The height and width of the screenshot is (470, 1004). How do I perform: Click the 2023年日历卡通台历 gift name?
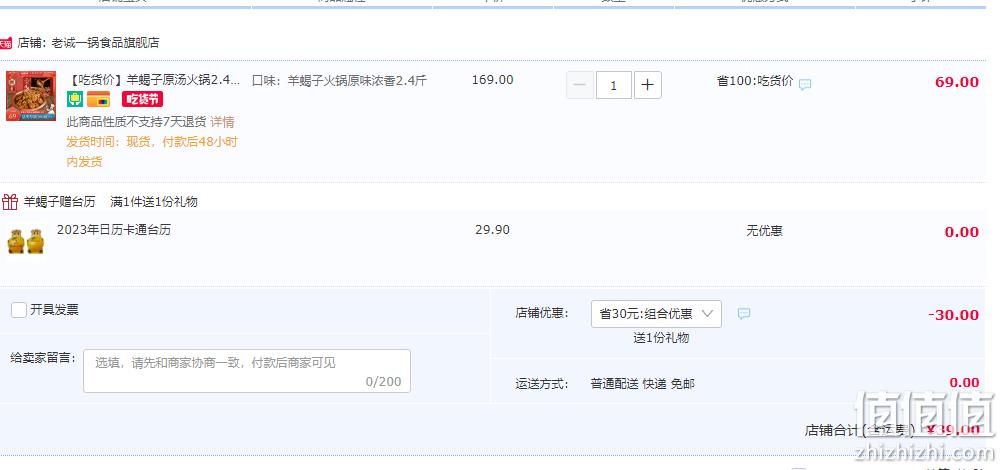114,230
